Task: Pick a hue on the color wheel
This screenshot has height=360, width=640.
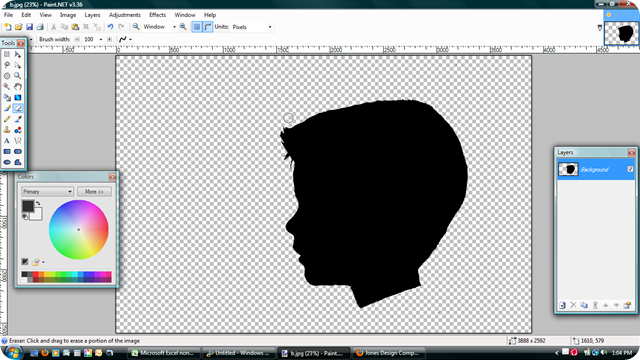Action: (x=79, y=230)
